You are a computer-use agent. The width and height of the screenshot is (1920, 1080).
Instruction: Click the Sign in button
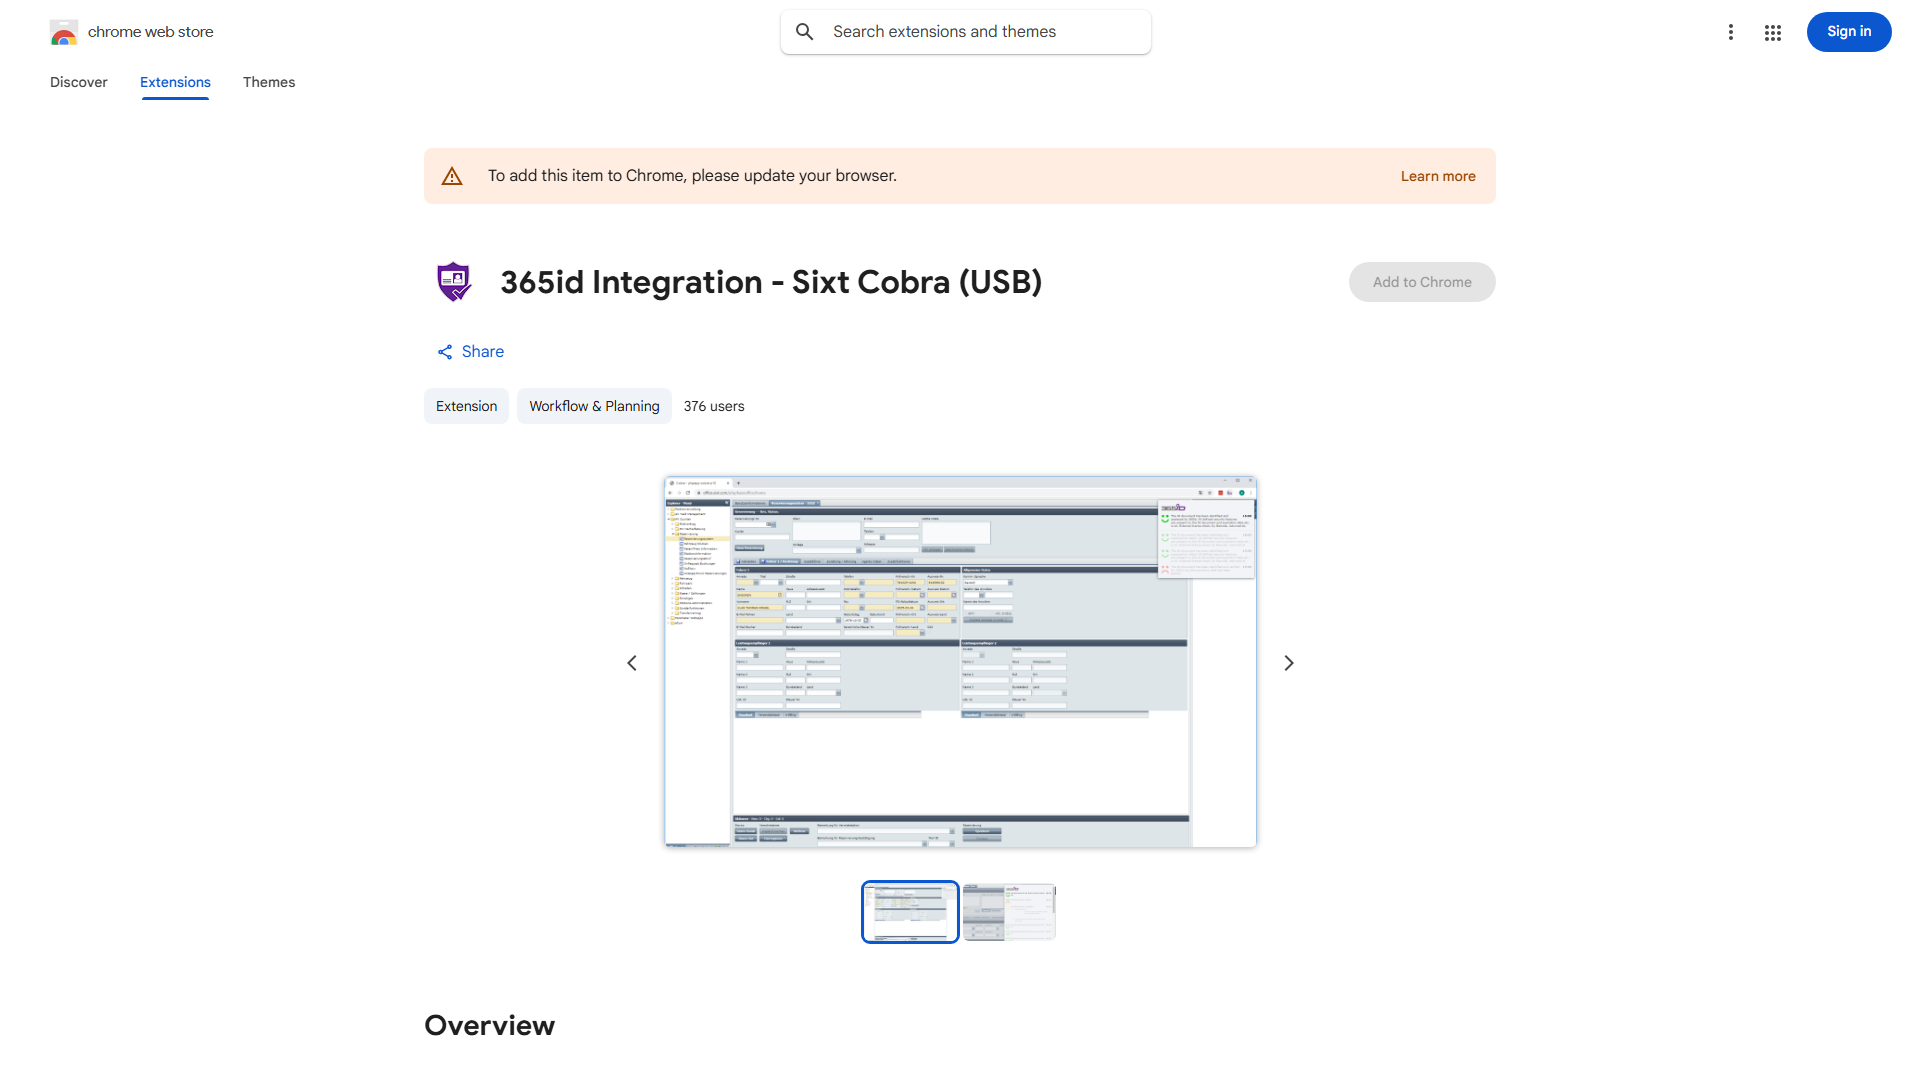tap(1848, 32)
